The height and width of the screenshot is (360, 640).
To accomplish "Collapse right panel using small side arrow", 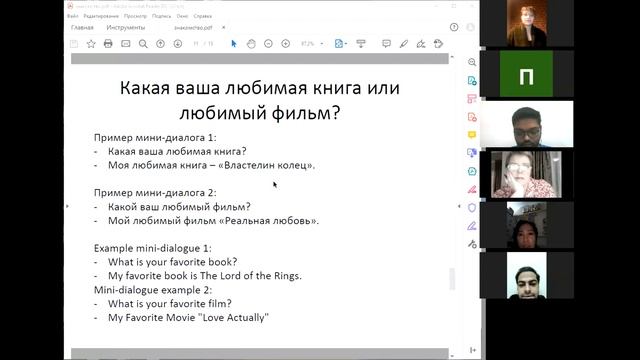I will click(x=459, y=206).
